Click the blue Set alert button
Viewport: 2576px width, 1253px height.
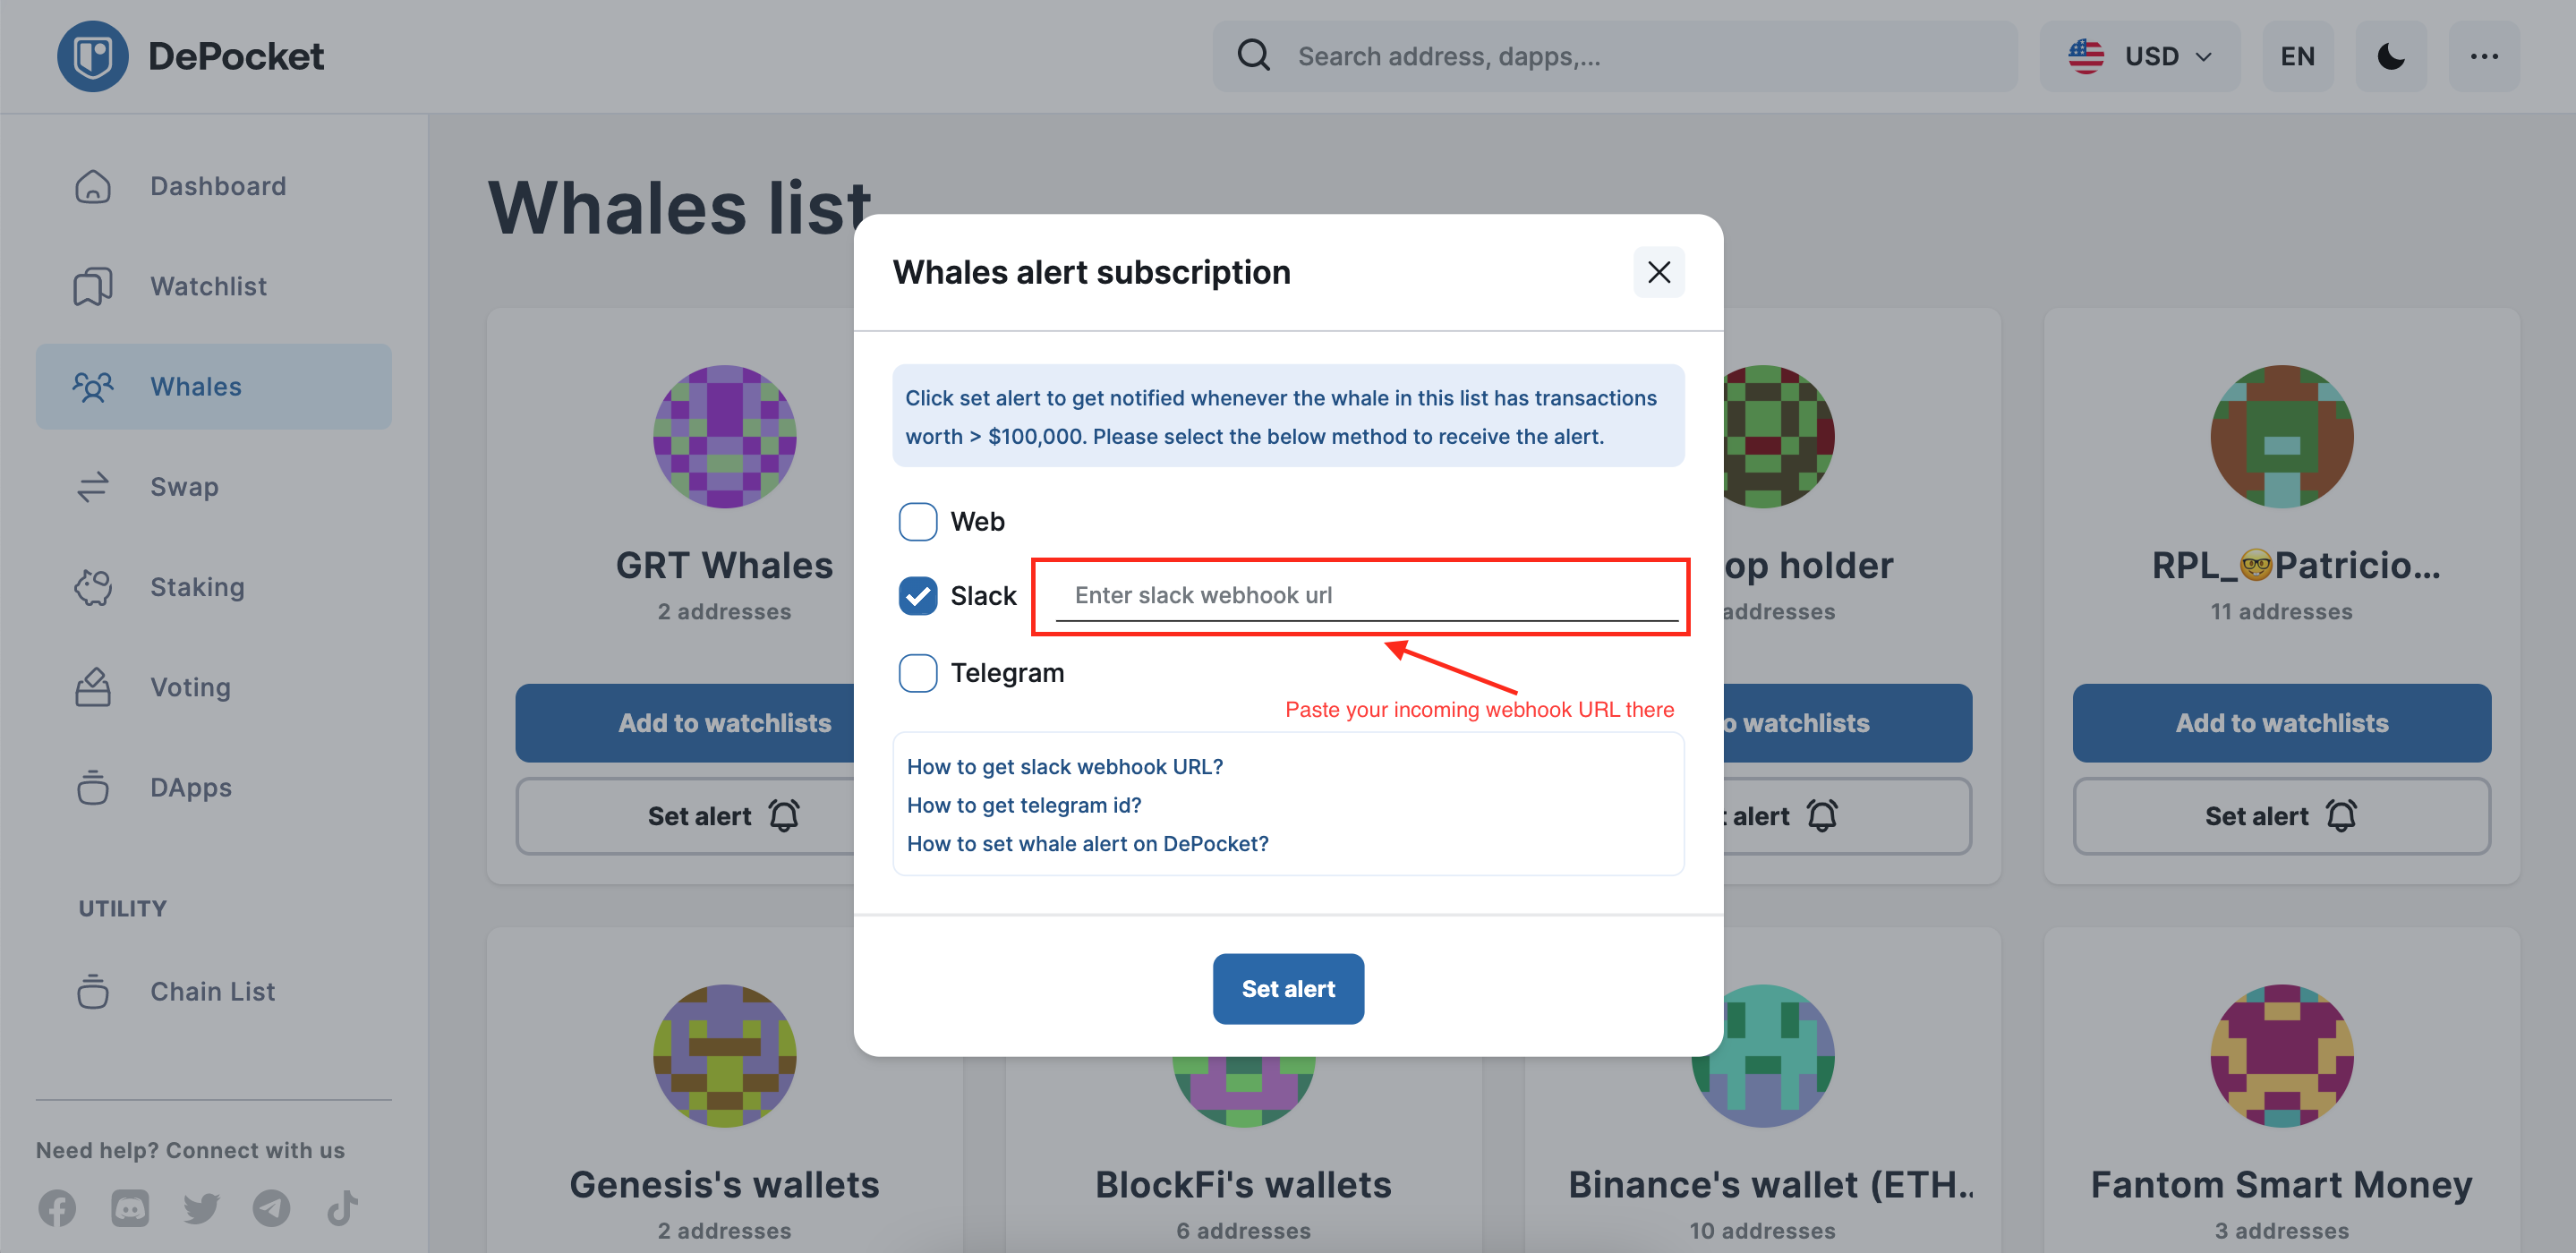1288,988
